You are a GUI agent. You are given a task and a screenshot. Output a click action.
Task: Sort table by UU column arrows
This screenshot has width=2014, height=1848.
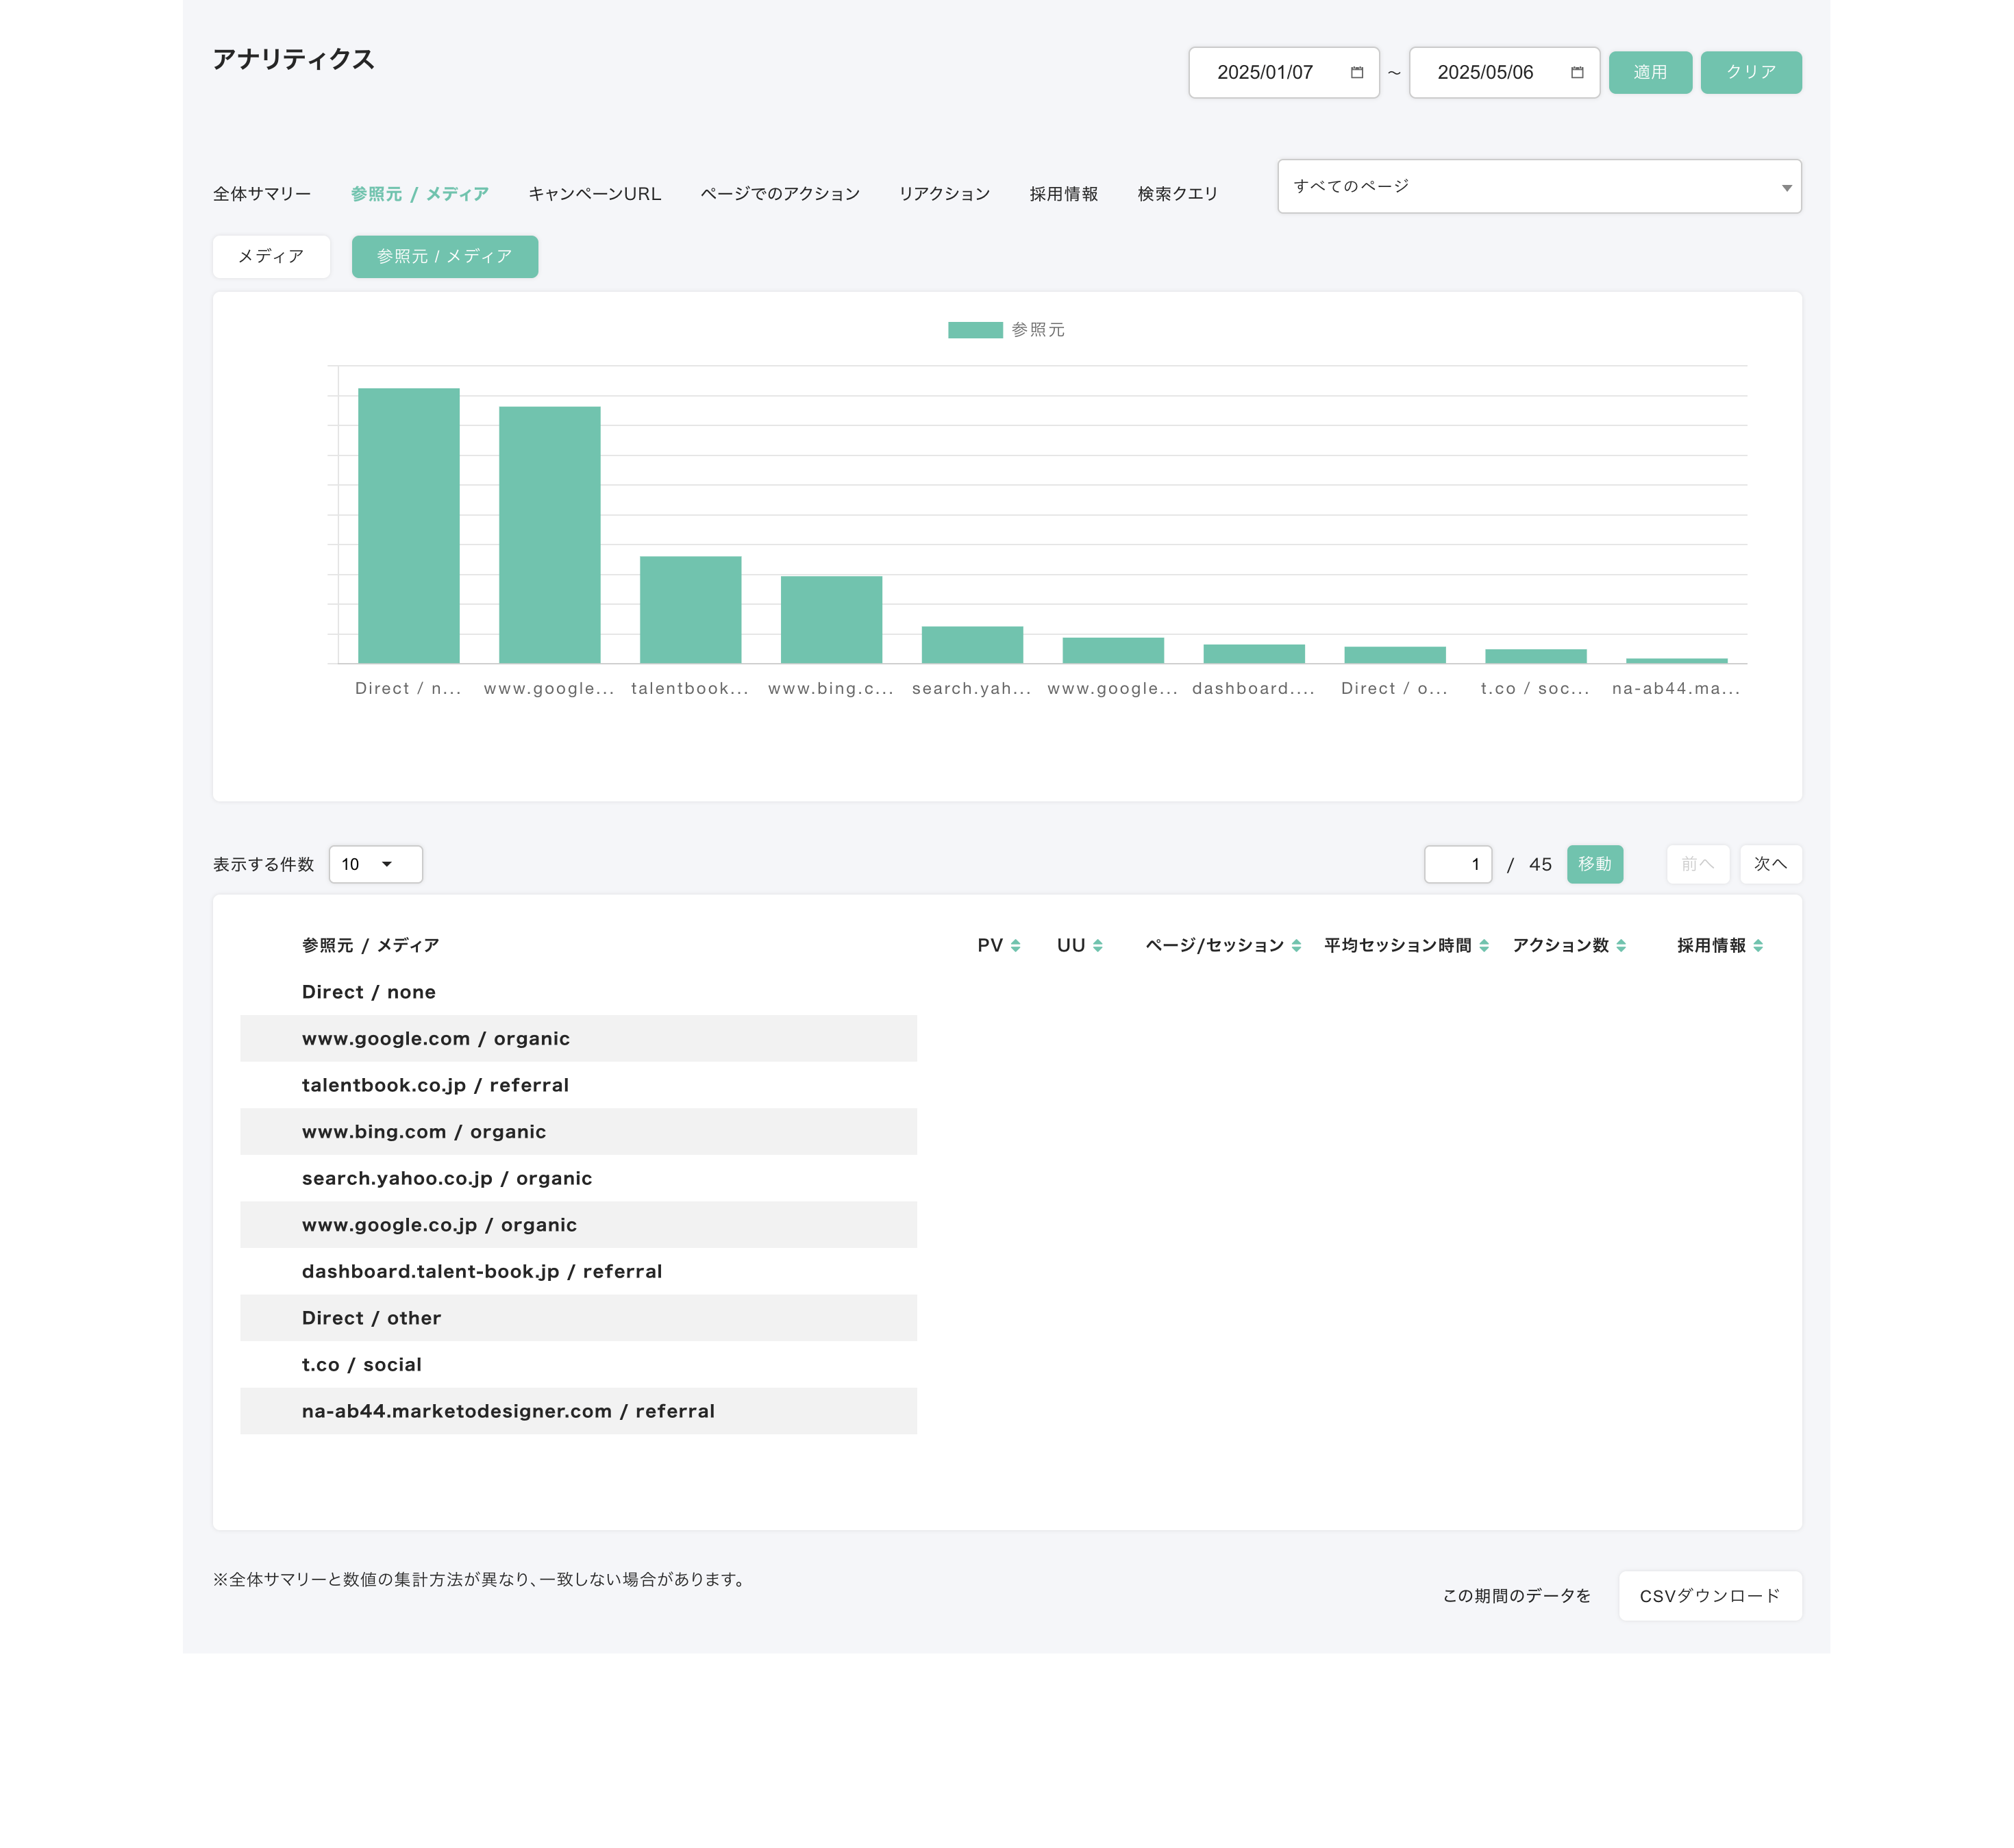[1097, 945]
